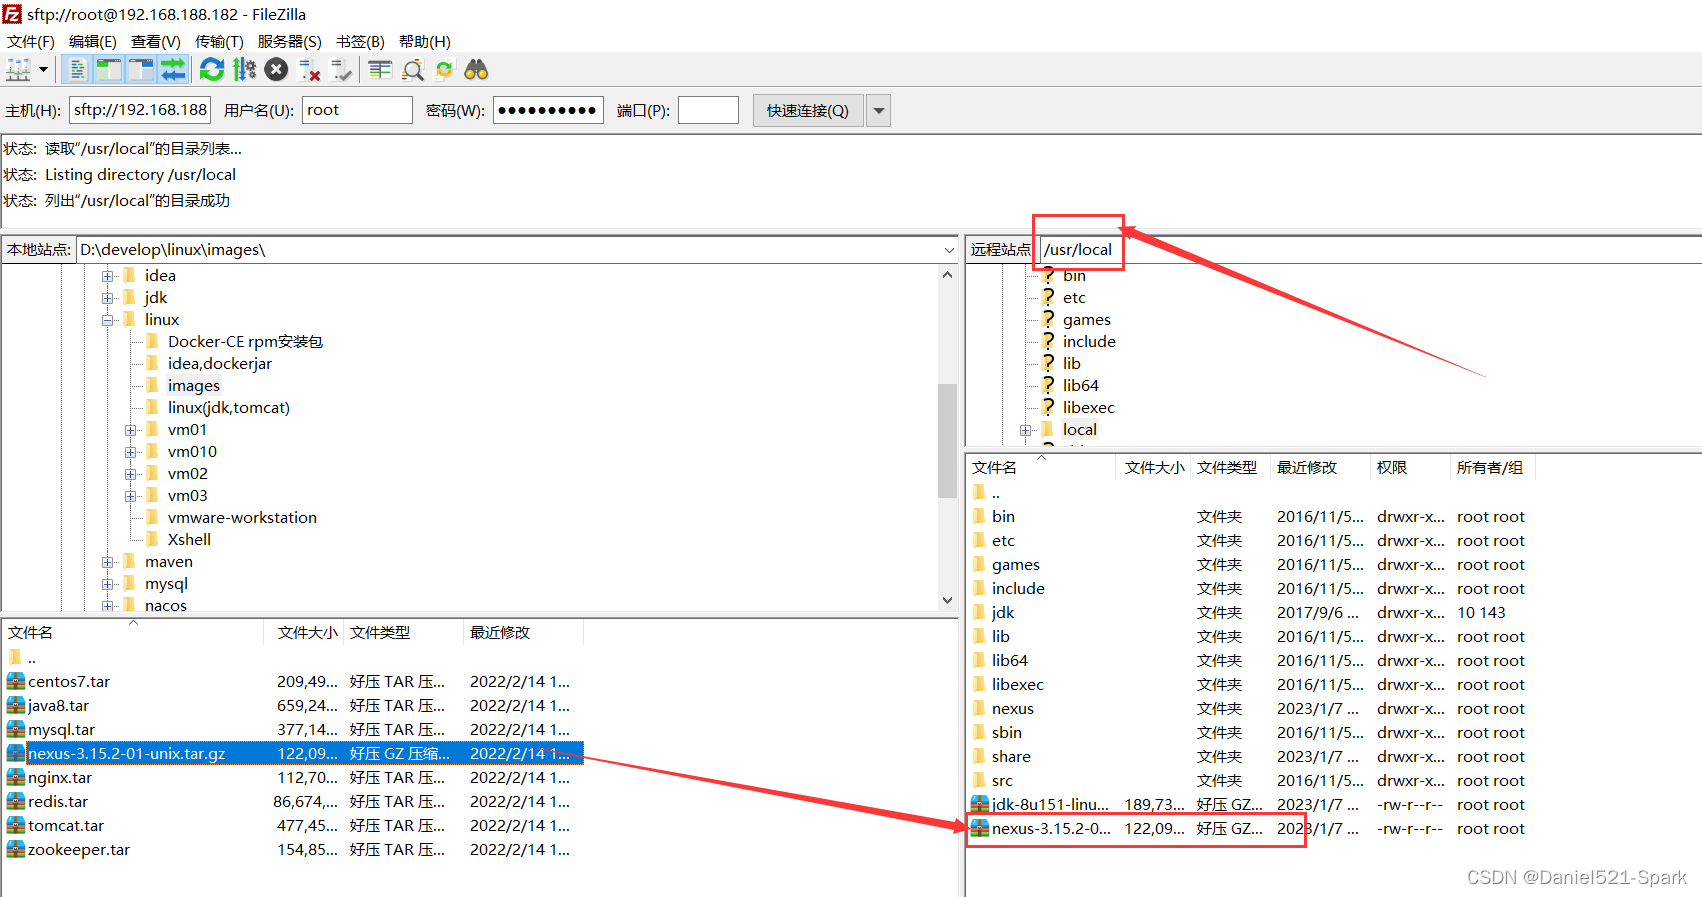Open the Site Manager icon
Screen dimensions: 1702x897
(x=18, y=70)
